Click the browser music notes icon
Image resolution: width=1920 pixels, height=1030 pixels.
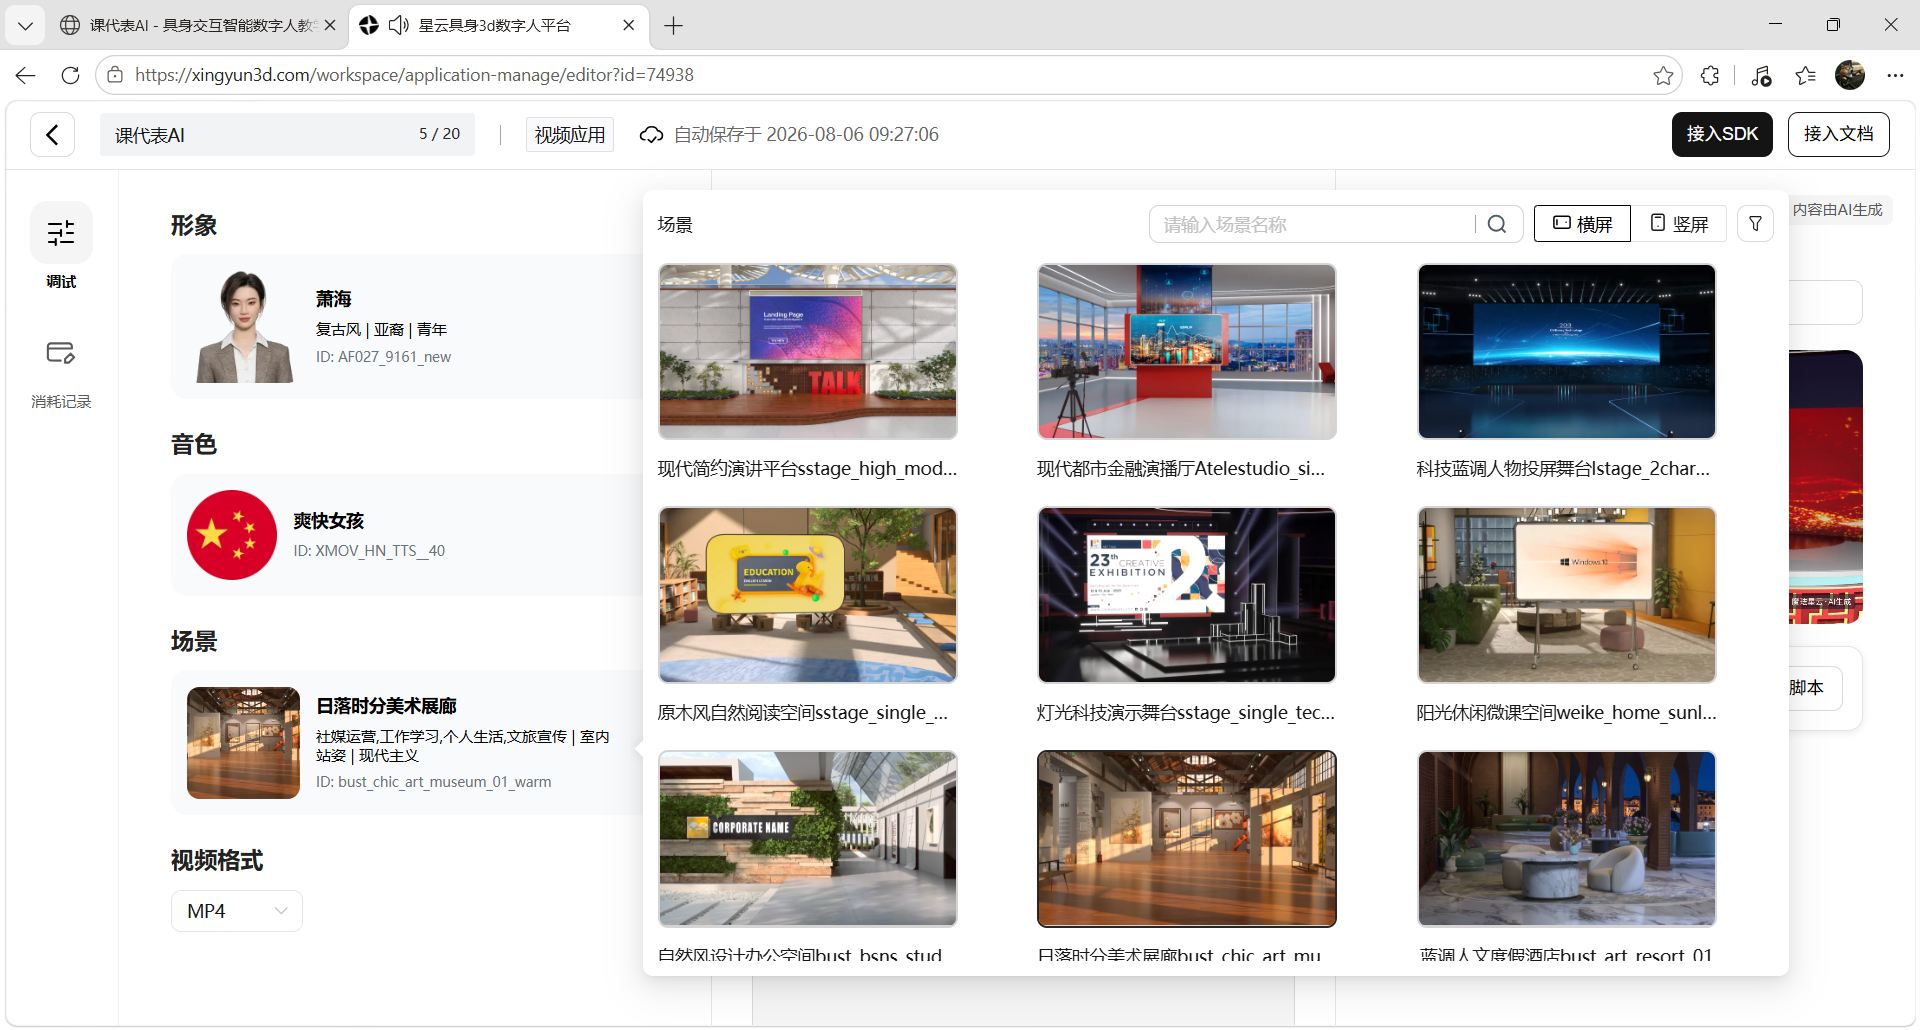(1761, 75)
